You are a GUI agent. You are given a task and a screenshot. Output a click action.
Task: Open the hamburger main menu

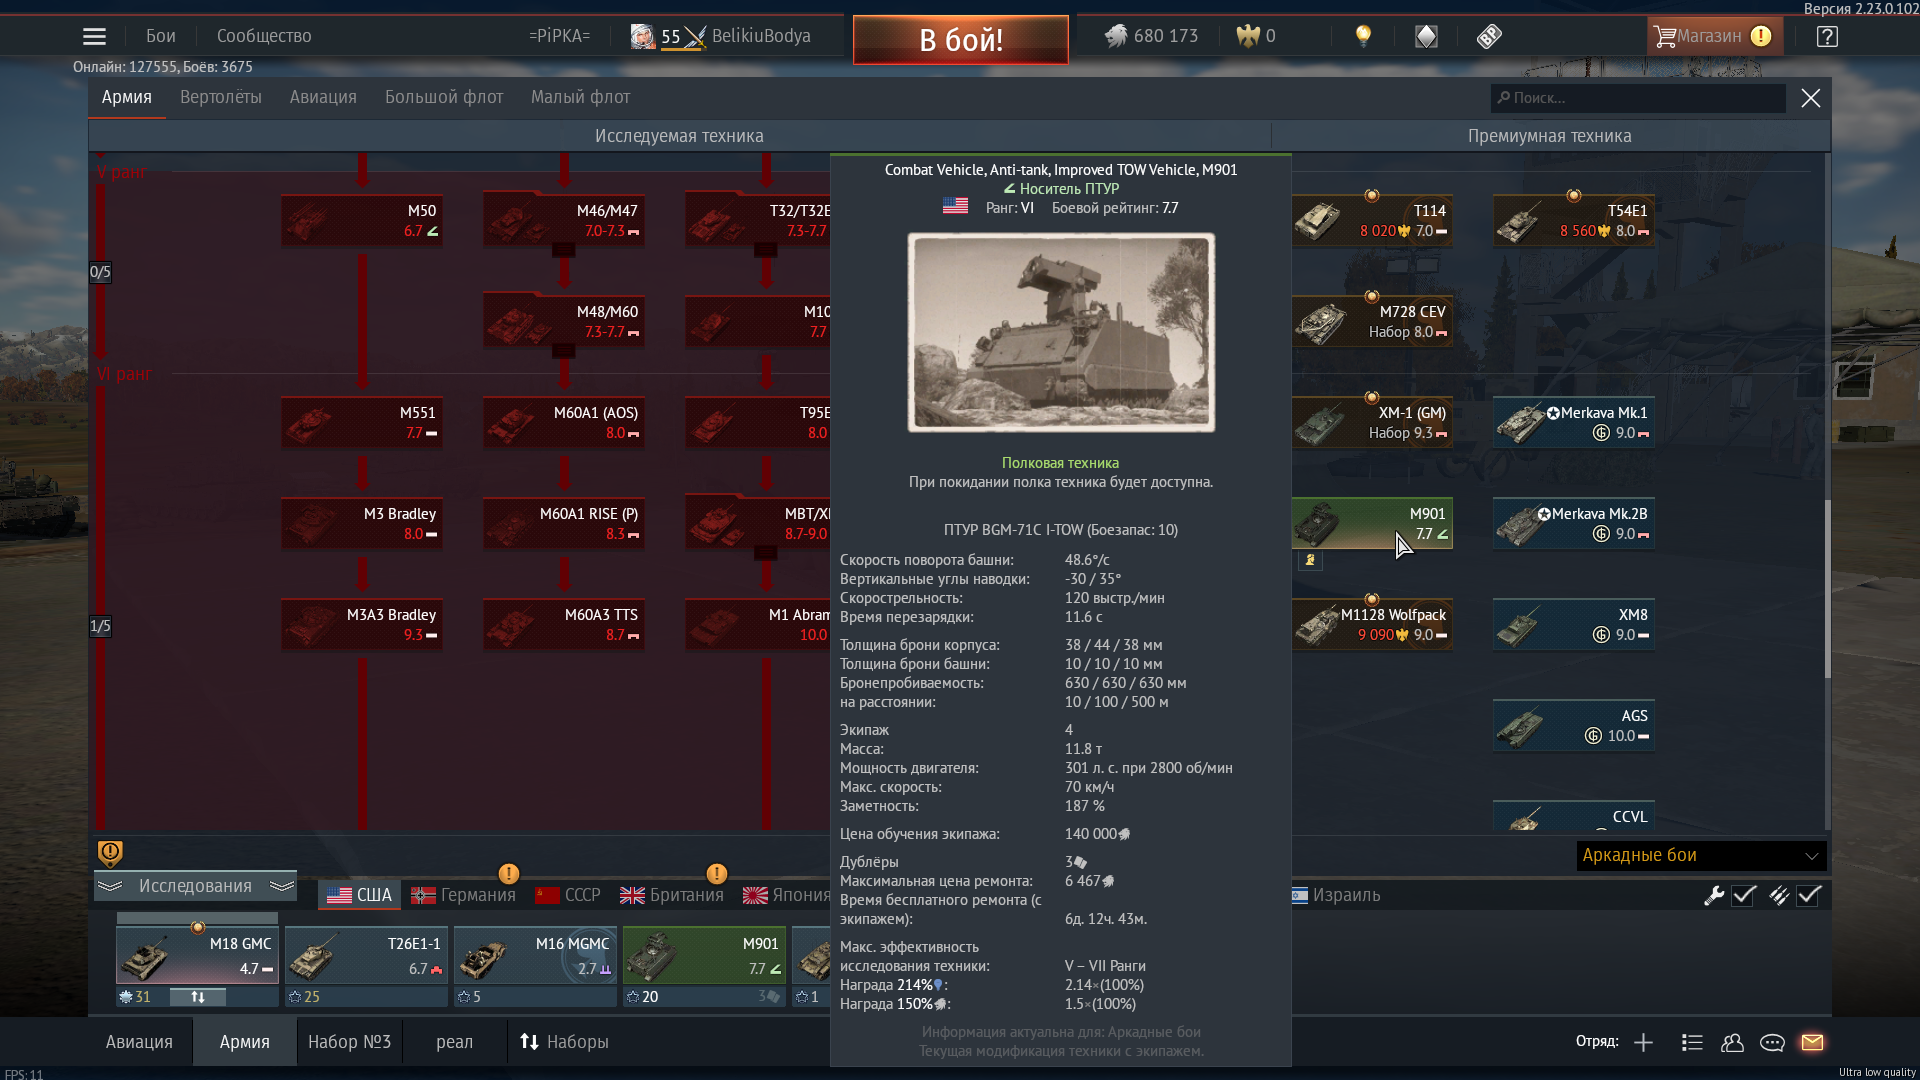[x=94, y=37]
